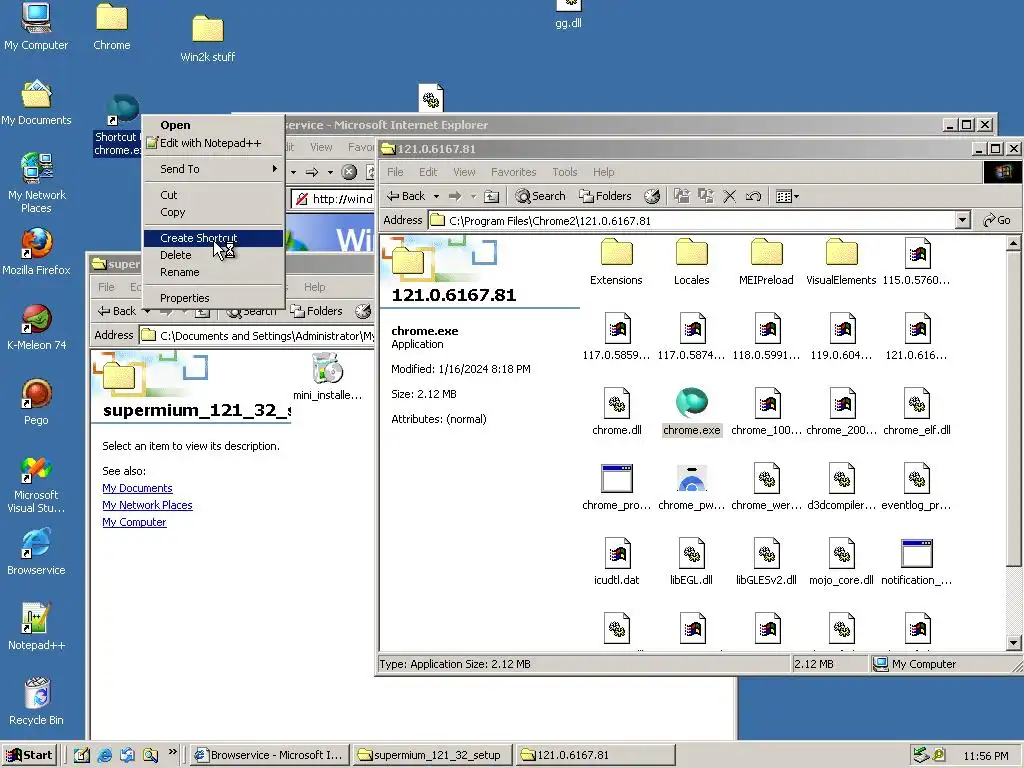
Task: Select the Extensions folder
Action: pos(616,261)
